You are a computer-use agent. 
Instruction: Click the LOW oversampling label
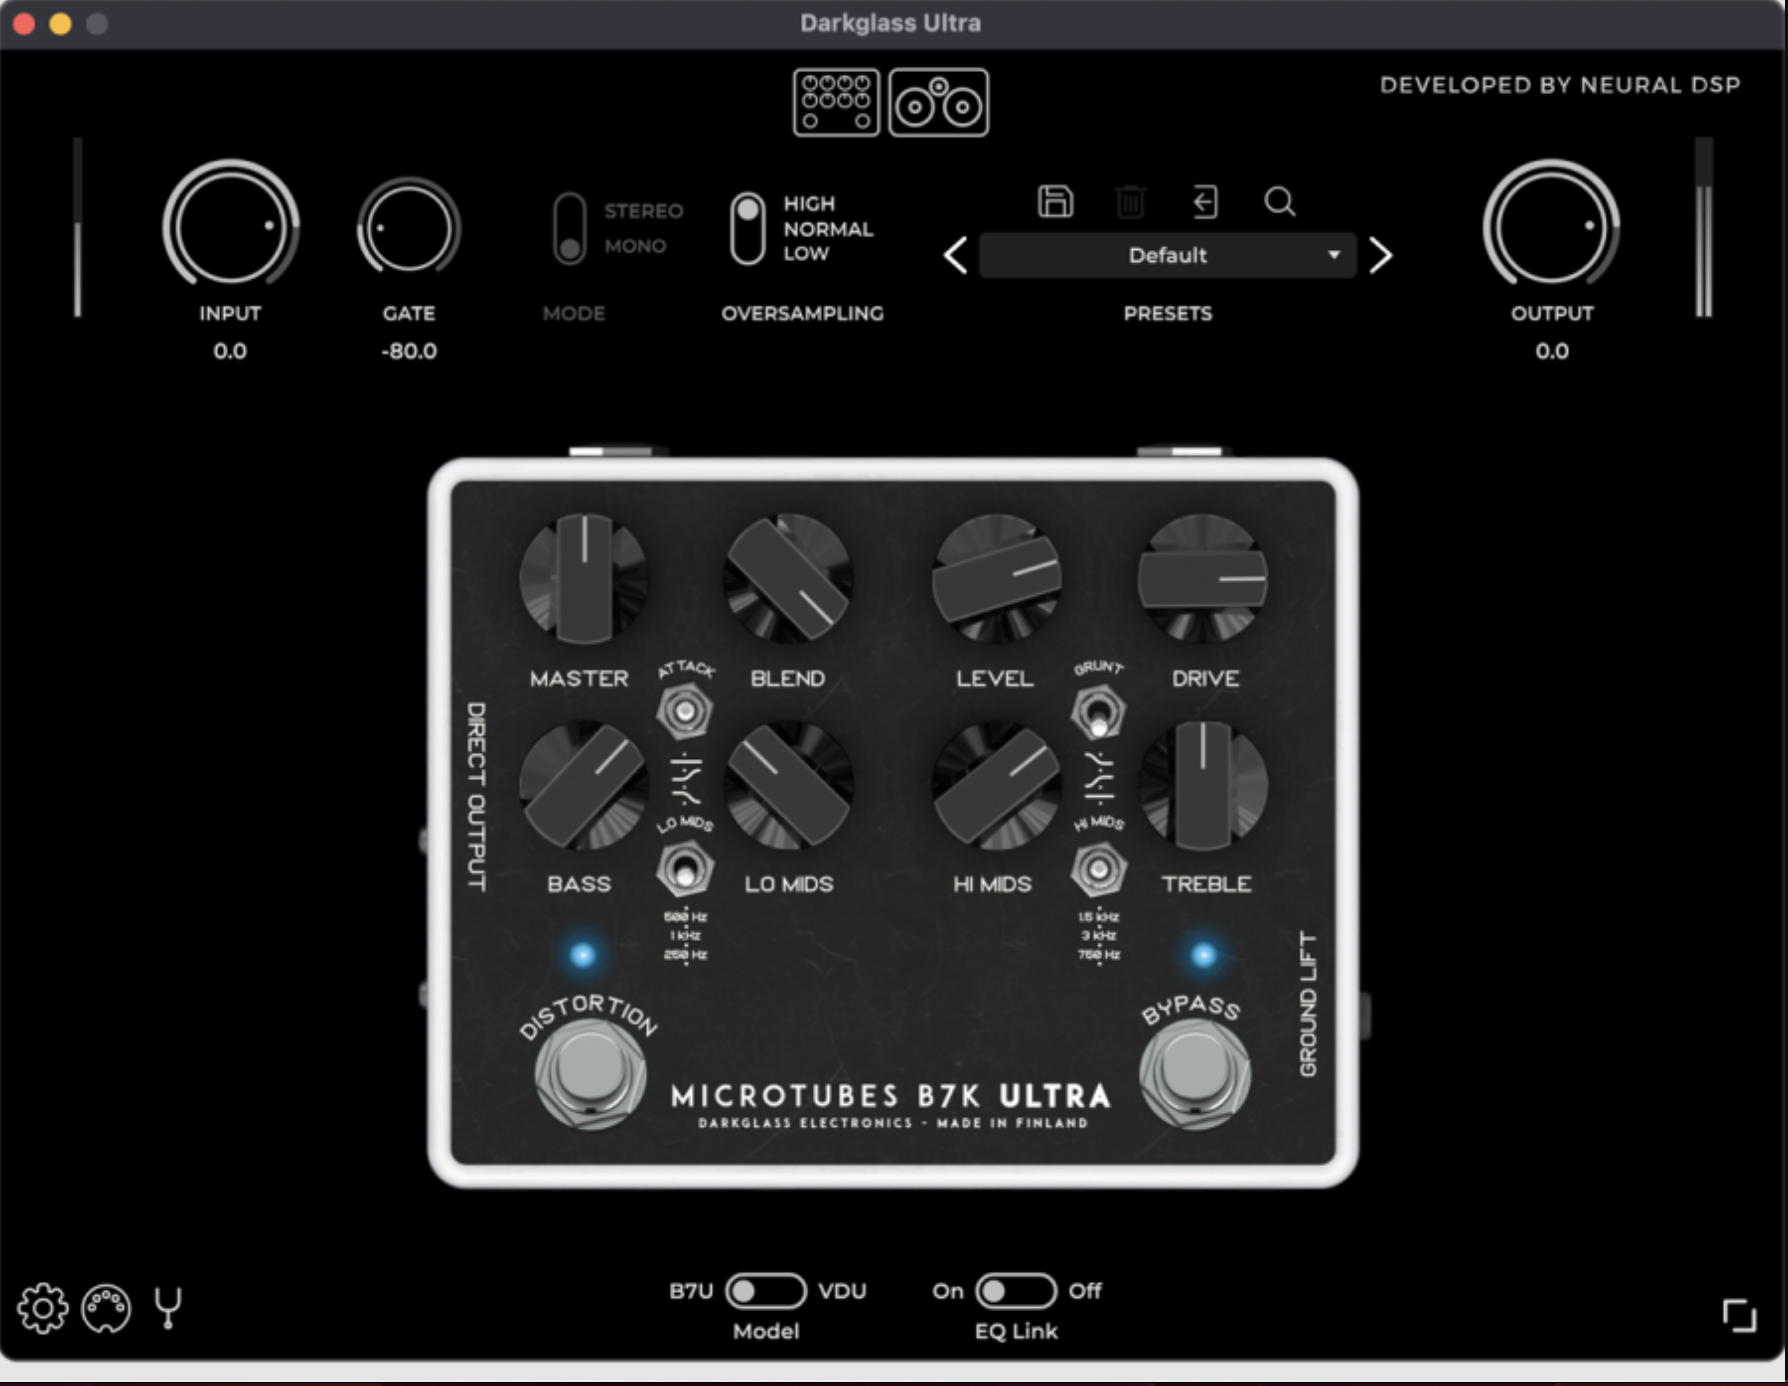[x=806, y=254]
